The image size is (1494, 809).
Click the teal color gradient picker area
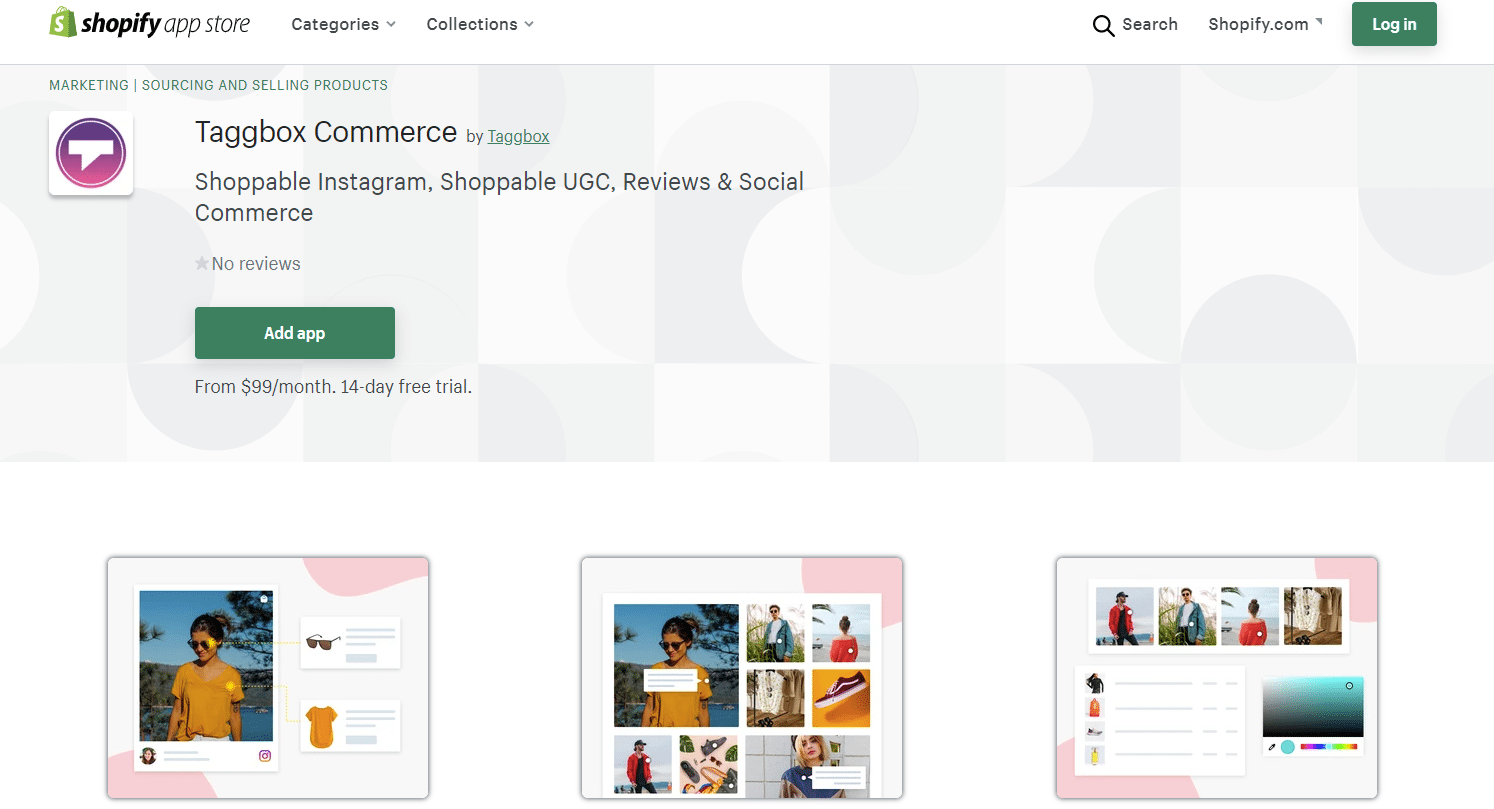pyautogui.click(x=1312, y=707)
